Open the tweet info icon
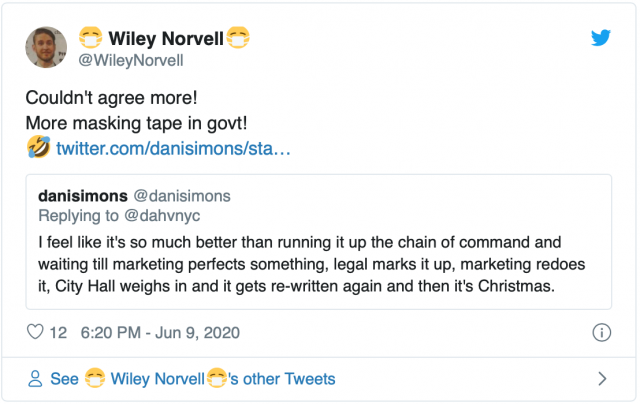640x404 pixels. [x=602, y=332]
